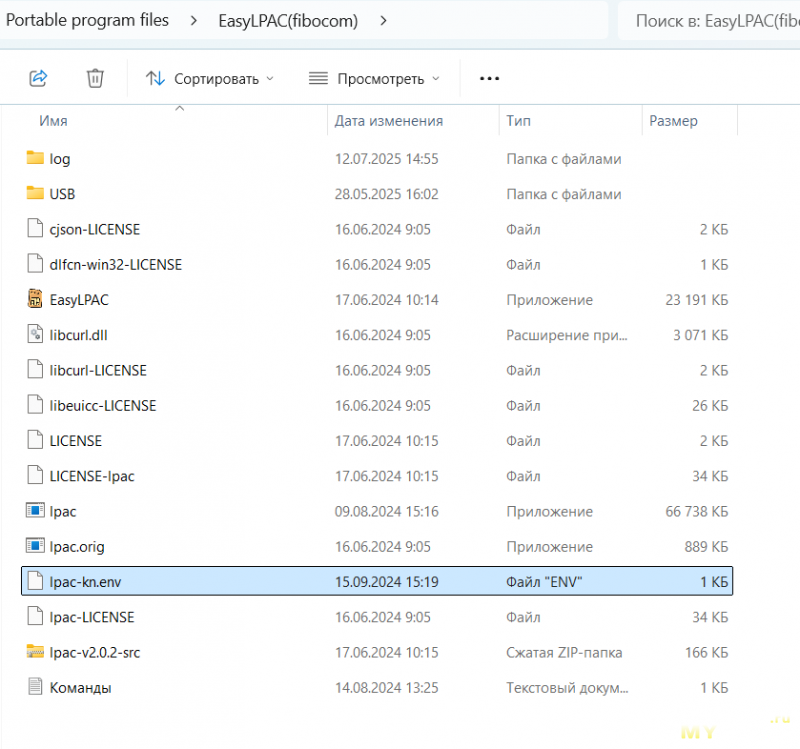
Task: Click size 889 КБ of lpac.orig
Action: tap(706, 546)
